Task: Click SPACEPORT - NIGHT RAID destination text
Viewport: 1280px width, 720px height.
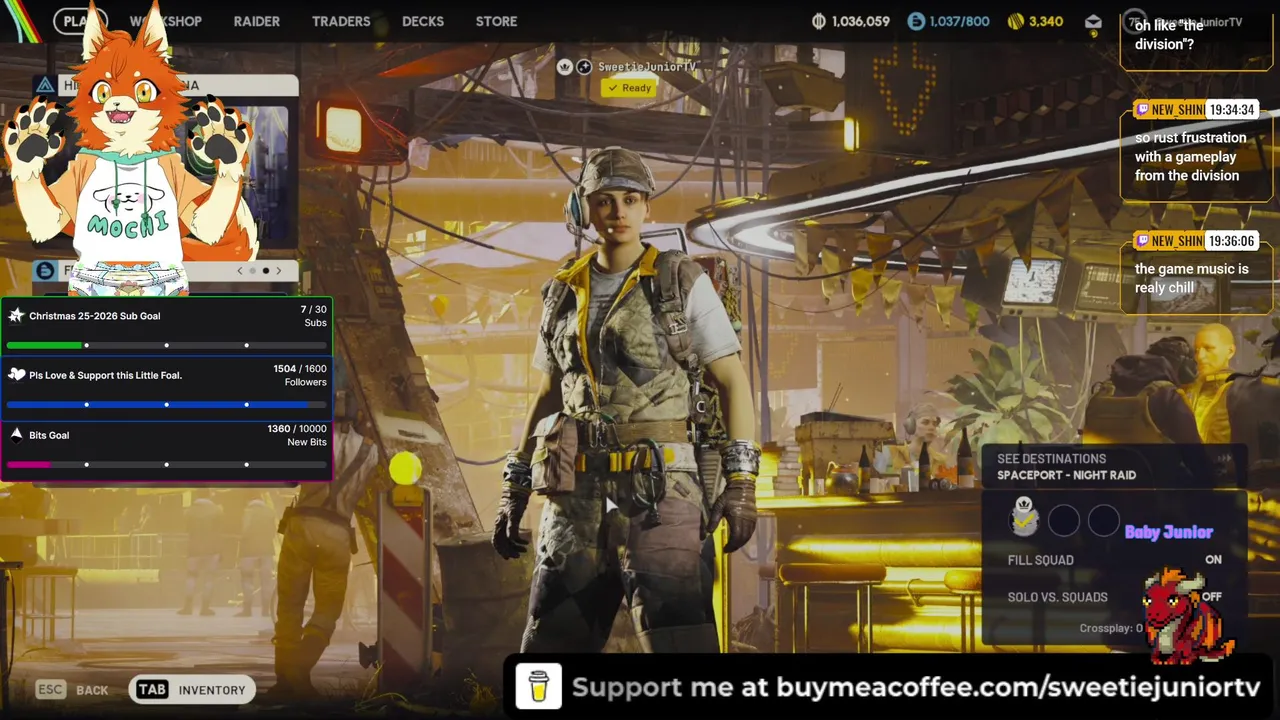Action: (x=1066, y=475)
